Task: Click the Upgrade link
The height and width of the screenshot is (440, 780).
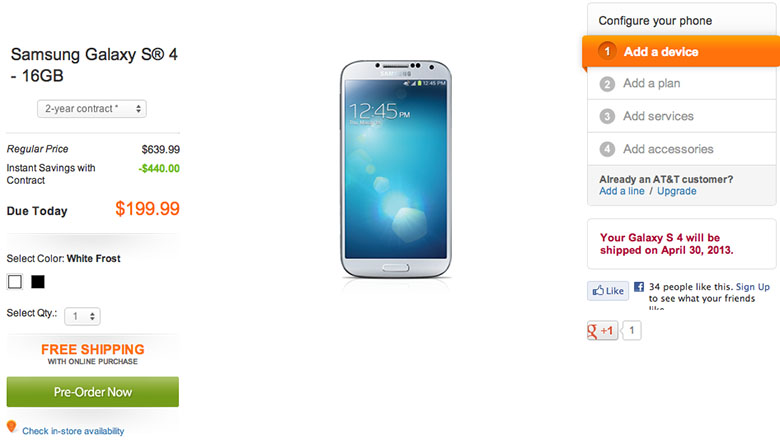Action: tap(677, 191)
